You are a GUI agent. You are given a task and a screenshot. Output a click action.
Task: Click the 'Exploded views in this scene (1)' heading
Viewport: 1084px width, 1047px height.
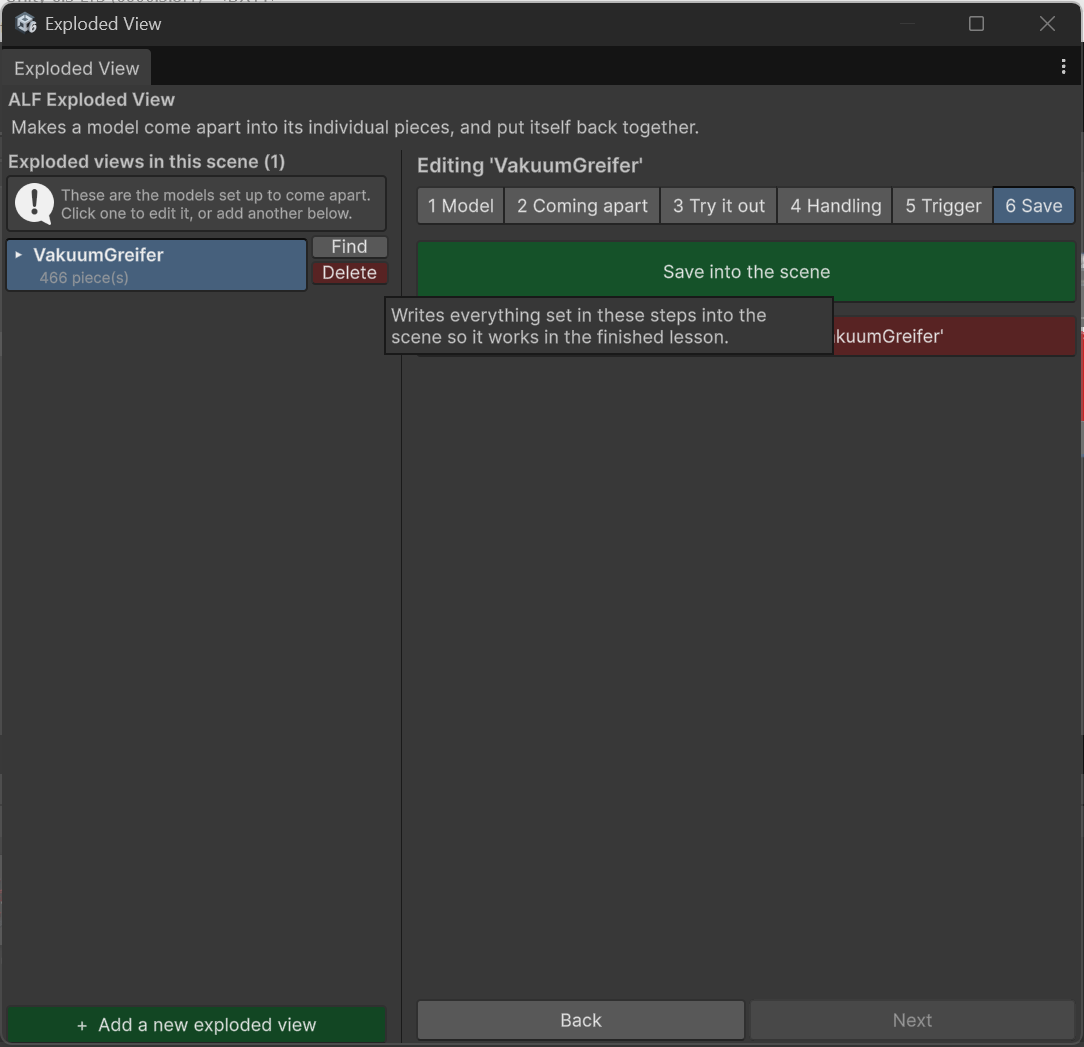[147, 162]
